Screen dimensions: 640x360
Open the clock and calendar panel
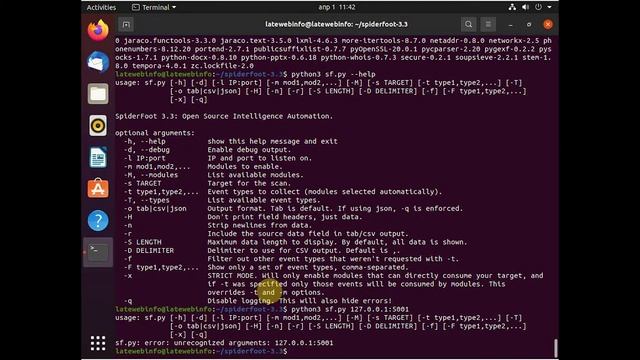click(337, 7)
